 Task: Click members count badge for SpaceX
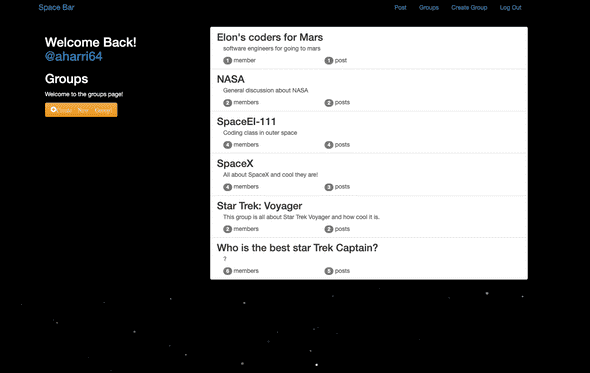point(227,187)
